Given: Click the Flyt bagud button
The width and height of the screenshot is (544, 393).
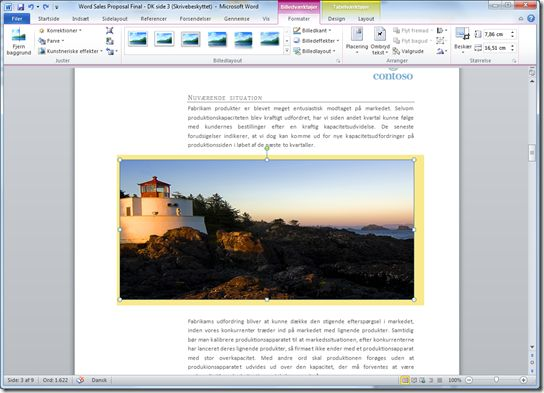Looking at the screenshot, I should (x=412, y=41).
